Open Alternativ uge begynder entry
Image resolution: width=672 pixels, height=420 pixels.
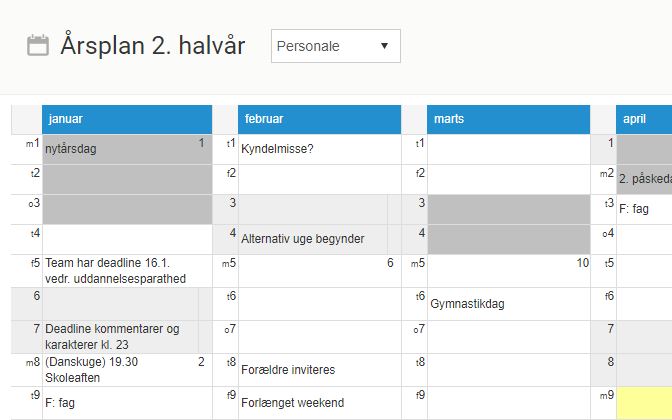pos(303,239)
